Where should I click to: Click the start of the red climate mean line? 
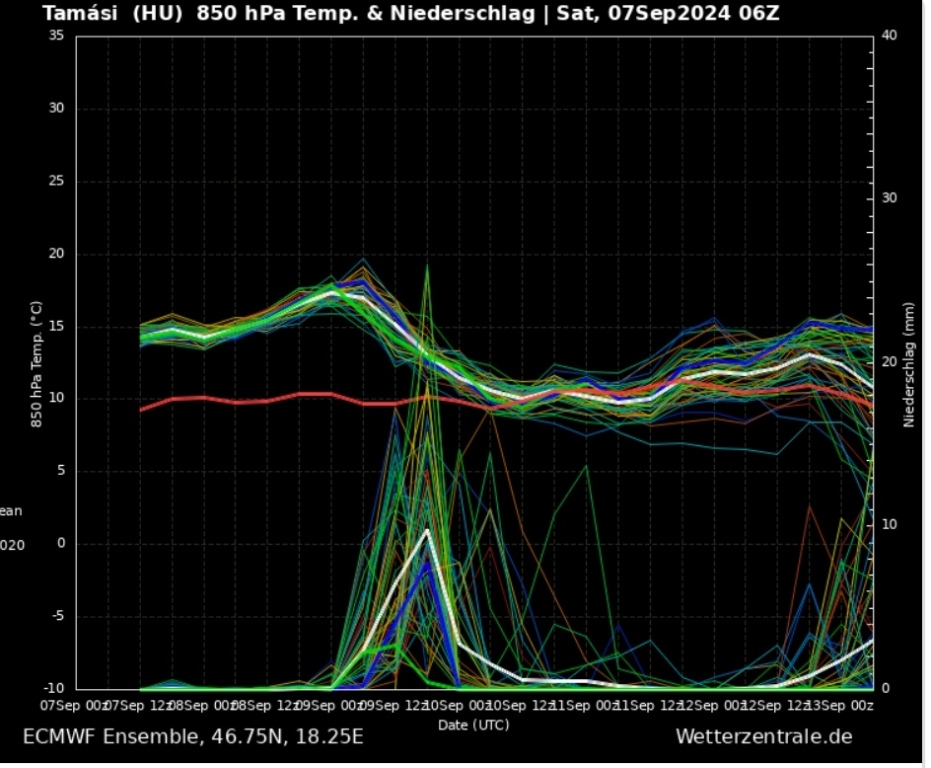click(x=141, y=410)
